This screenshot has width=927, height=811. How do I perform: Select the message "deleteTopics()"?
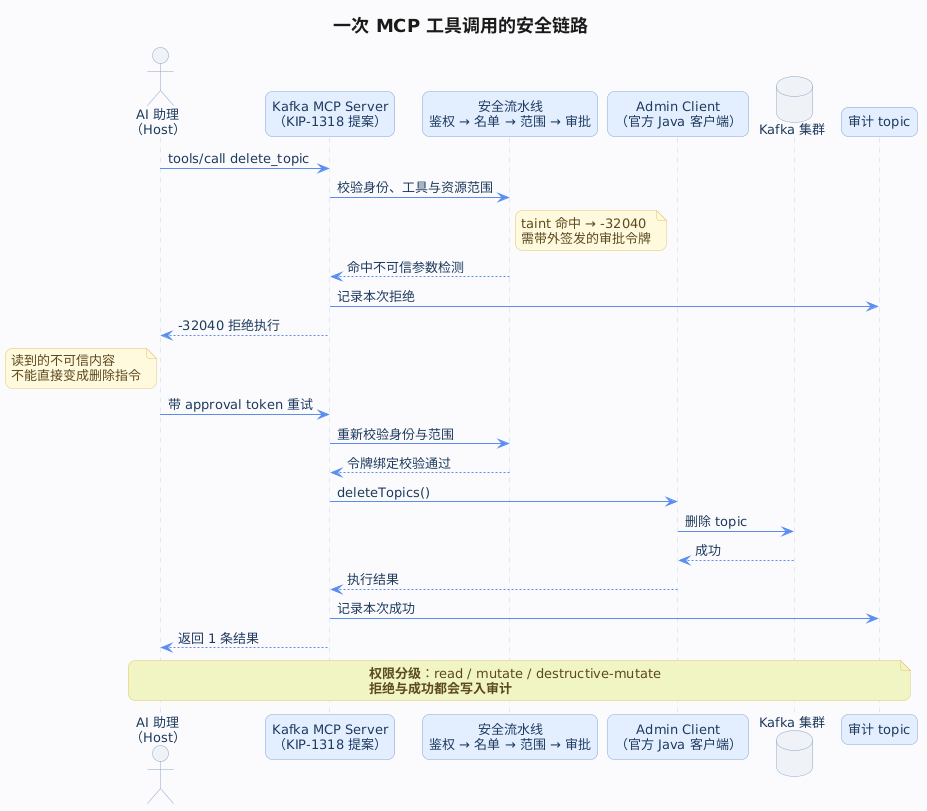click(383, 492)
